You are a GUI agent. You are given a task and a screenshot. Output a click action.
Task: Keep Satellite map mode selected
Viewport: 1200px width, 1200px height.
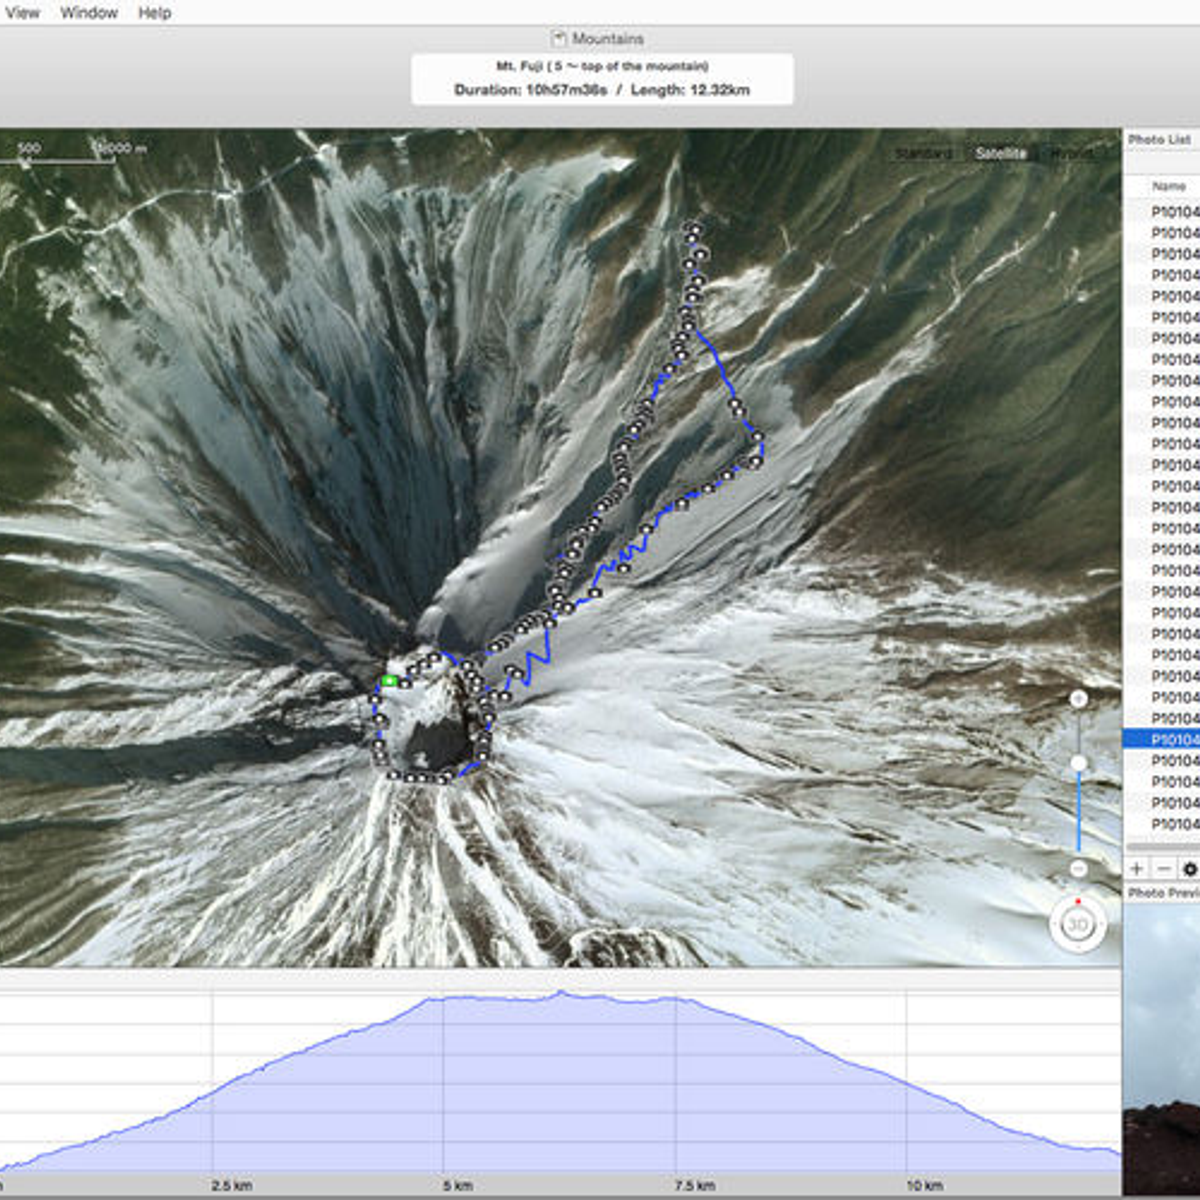coord(999,154)
